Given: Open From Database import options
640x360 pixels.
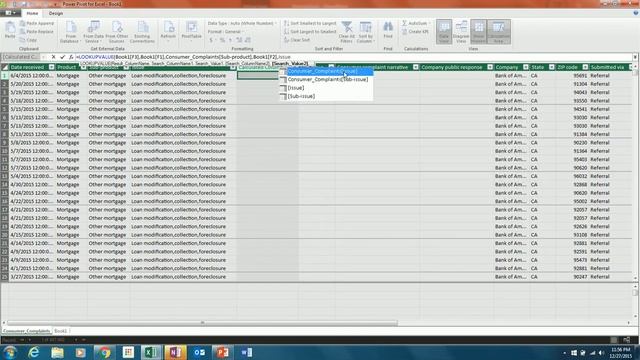Looking at the screenshot, I should (71, 32).
